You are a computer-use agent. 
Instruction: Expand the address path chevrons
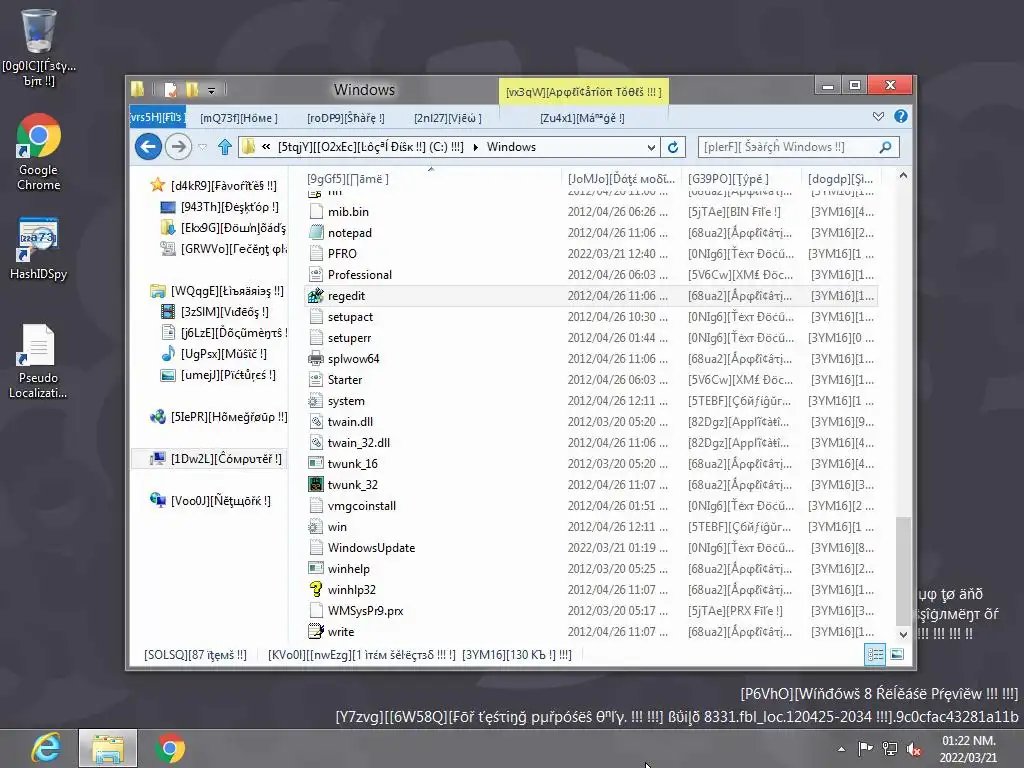[x=266, y=147]
